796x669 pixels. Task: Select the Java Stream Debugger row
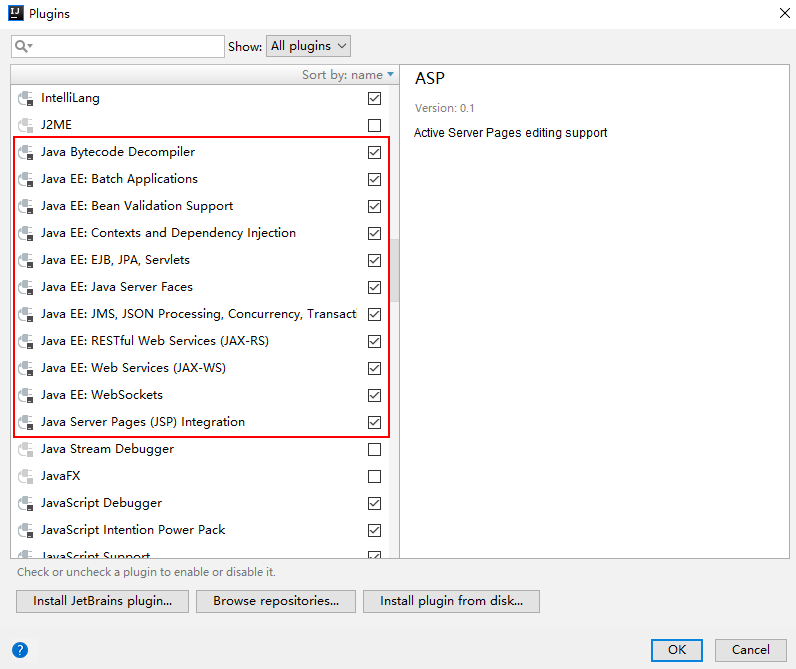[x=201, y=449]
